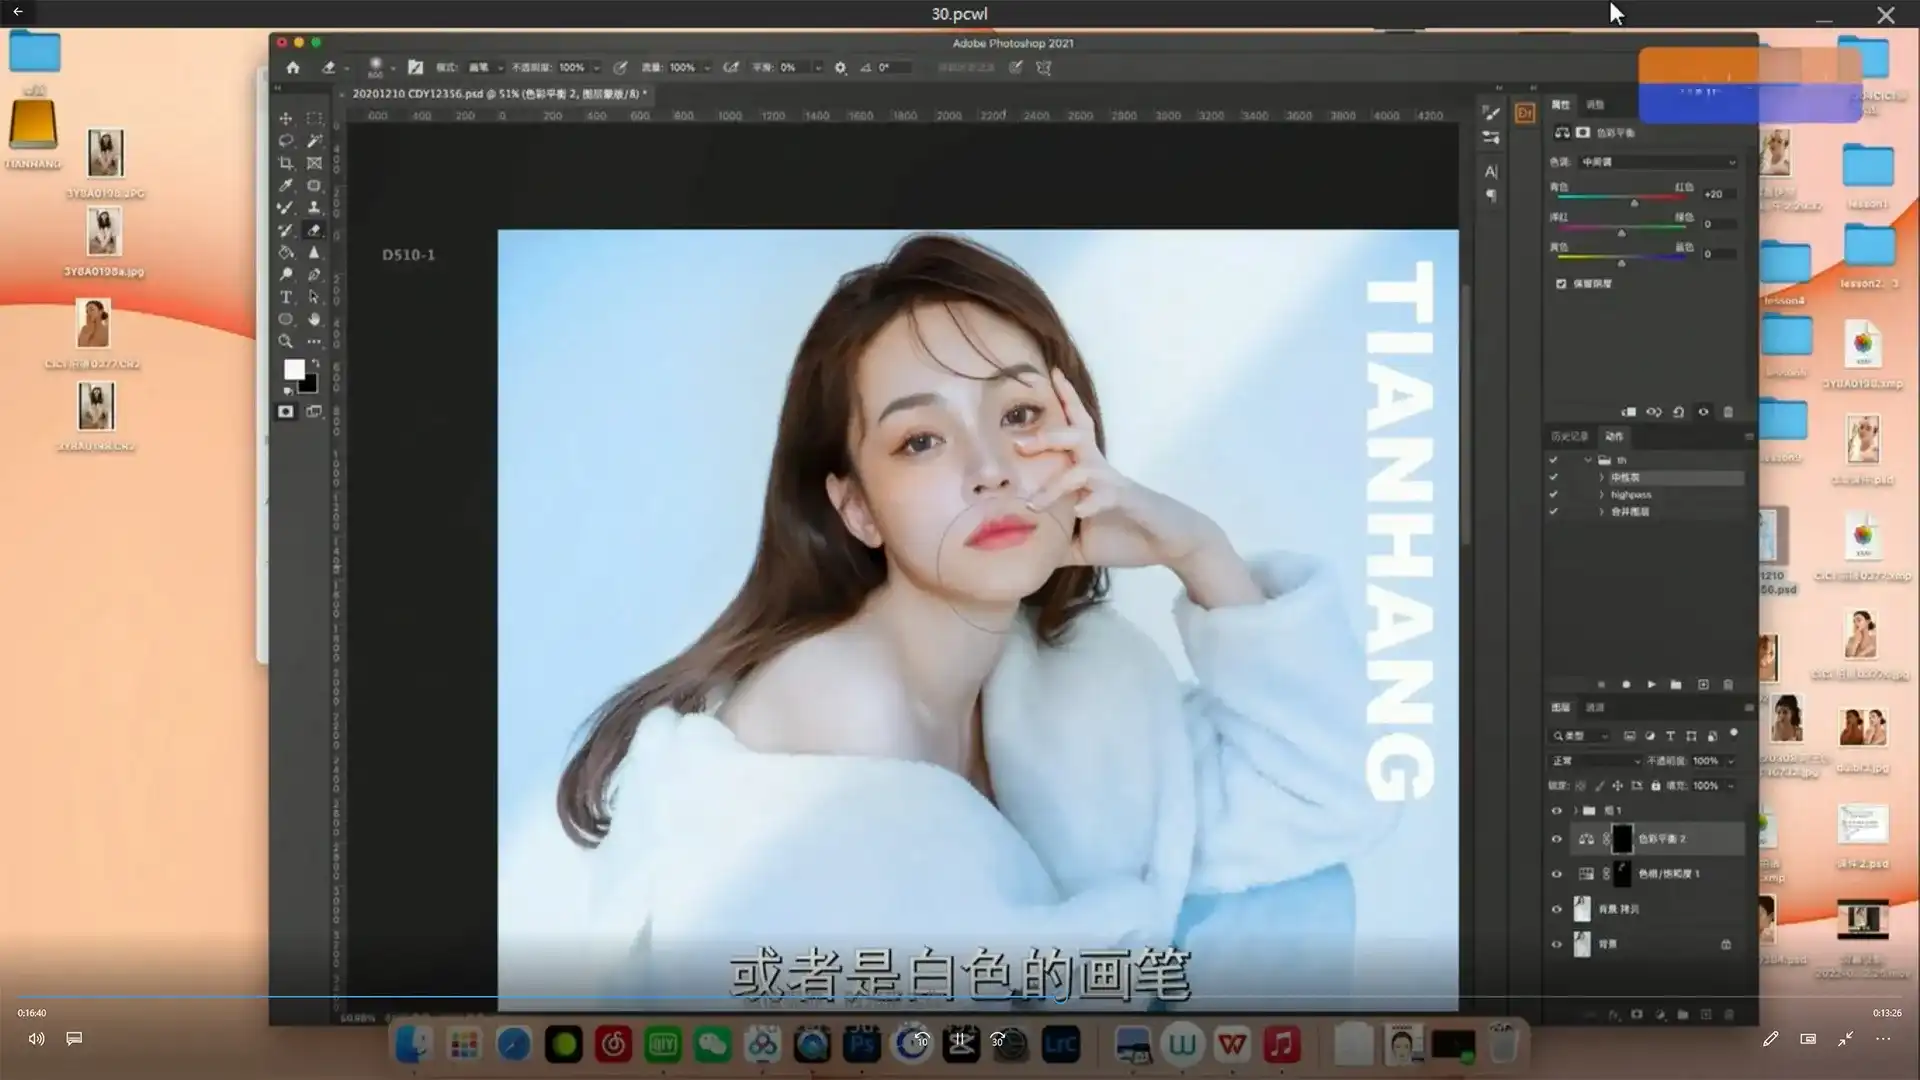This screenshot has width=1920, height=1080.
Task: Switch to the 历史记录 tab
Action: tap(1571, 437)
